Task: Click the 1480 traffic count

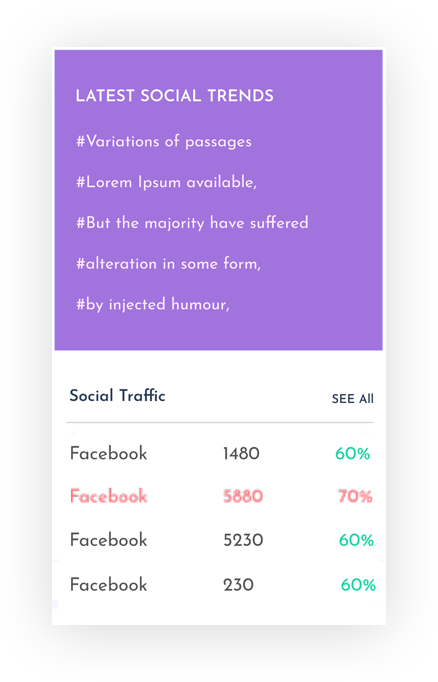Action: (241, 454)
